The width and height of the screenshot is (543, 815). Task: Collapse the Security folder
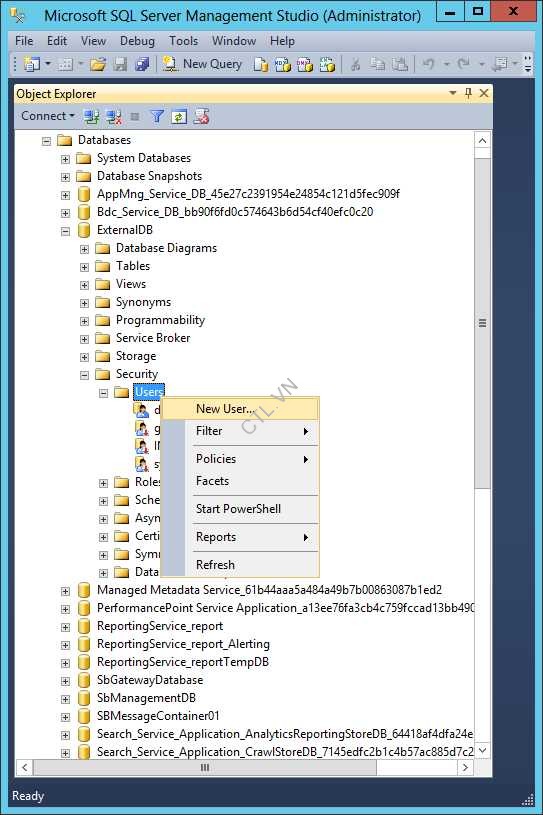84,375
